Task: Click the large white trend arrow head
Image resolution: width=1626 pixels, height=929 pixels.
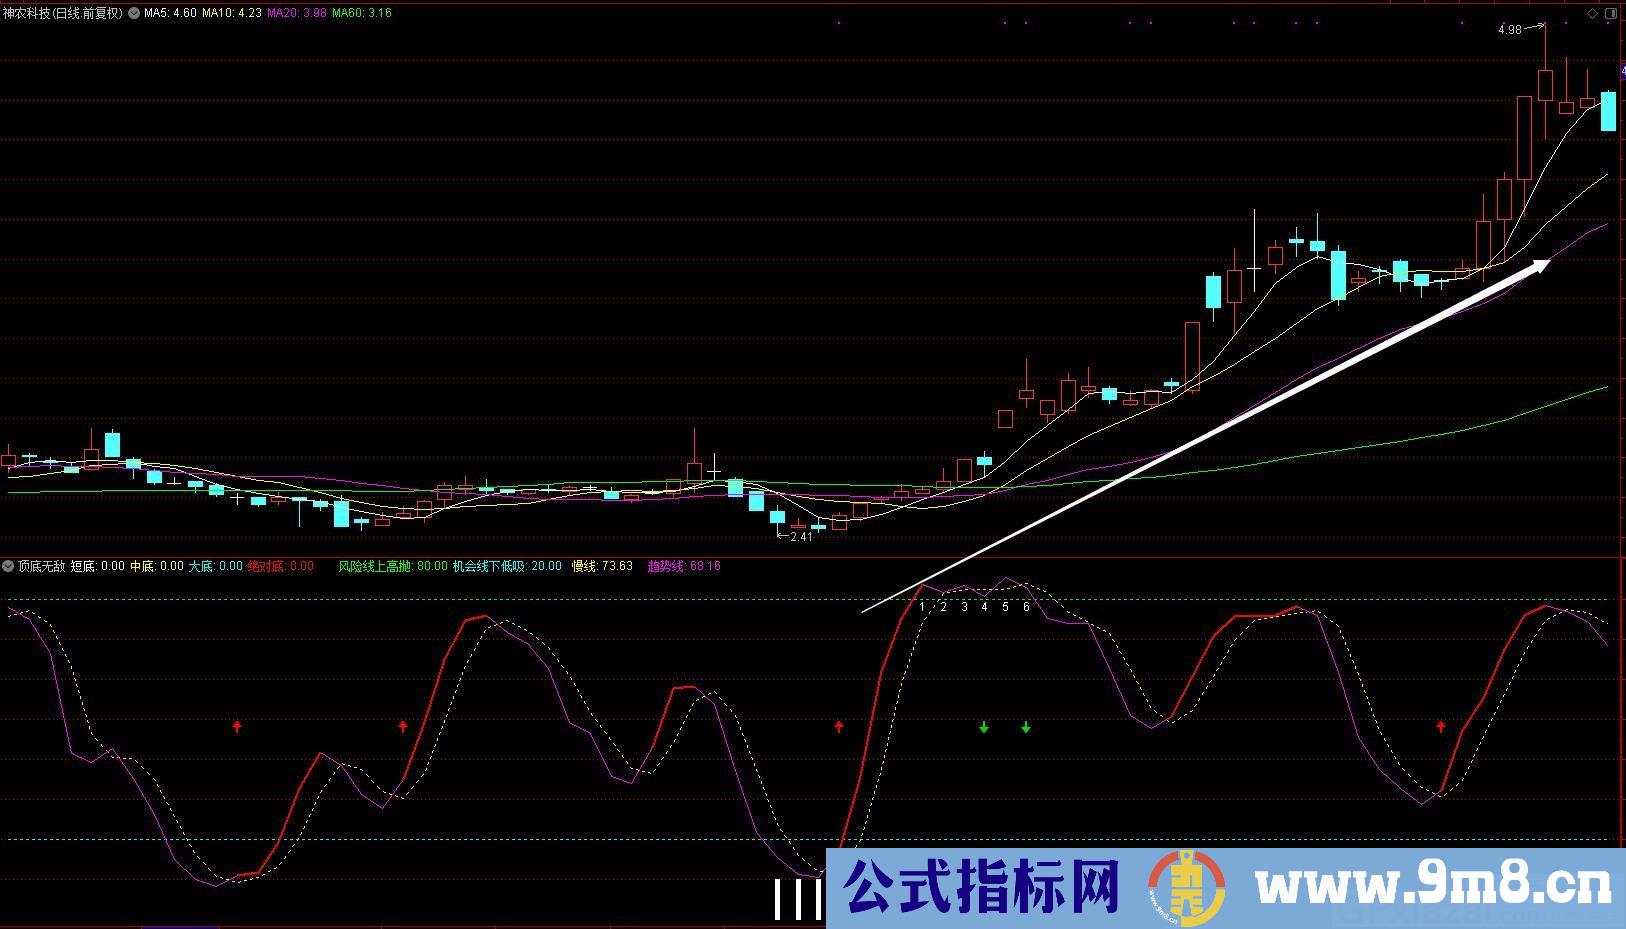Action: click(1538, 264)
